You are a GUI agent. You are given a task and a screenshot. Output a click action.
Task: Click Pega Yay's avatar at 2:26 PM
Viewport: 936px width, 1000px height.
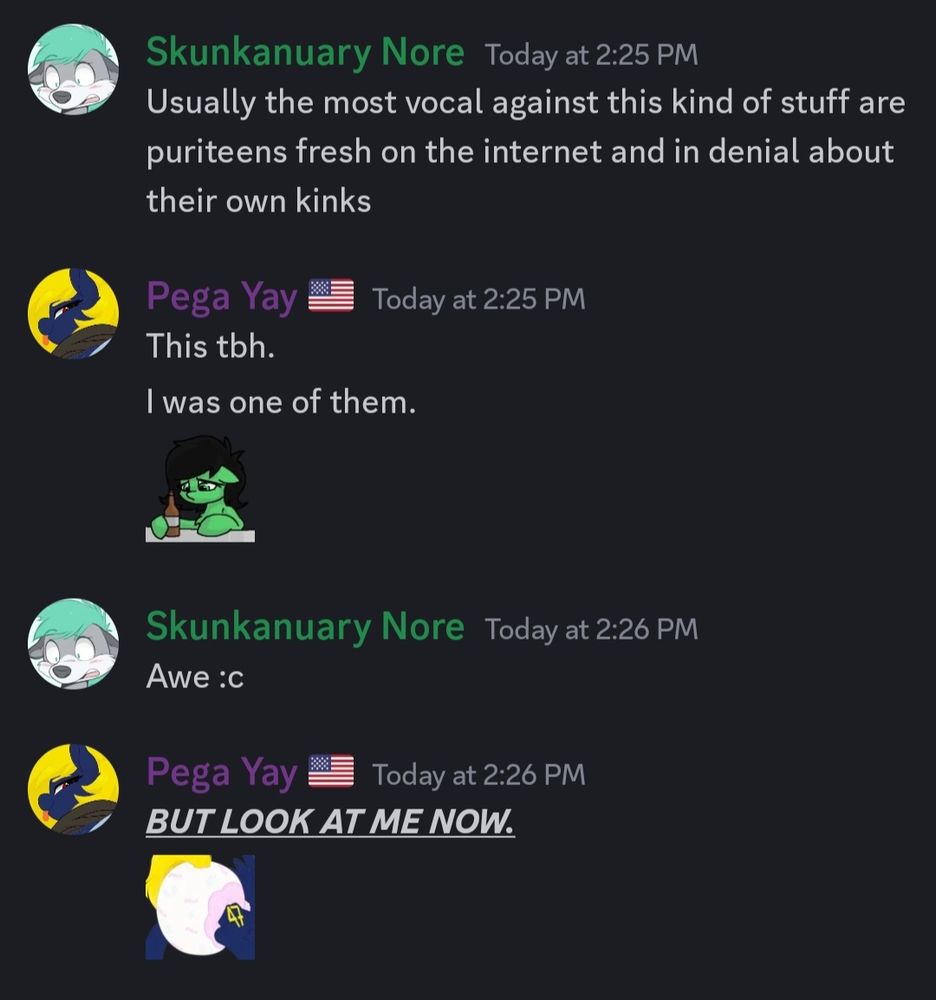[73, 789]
